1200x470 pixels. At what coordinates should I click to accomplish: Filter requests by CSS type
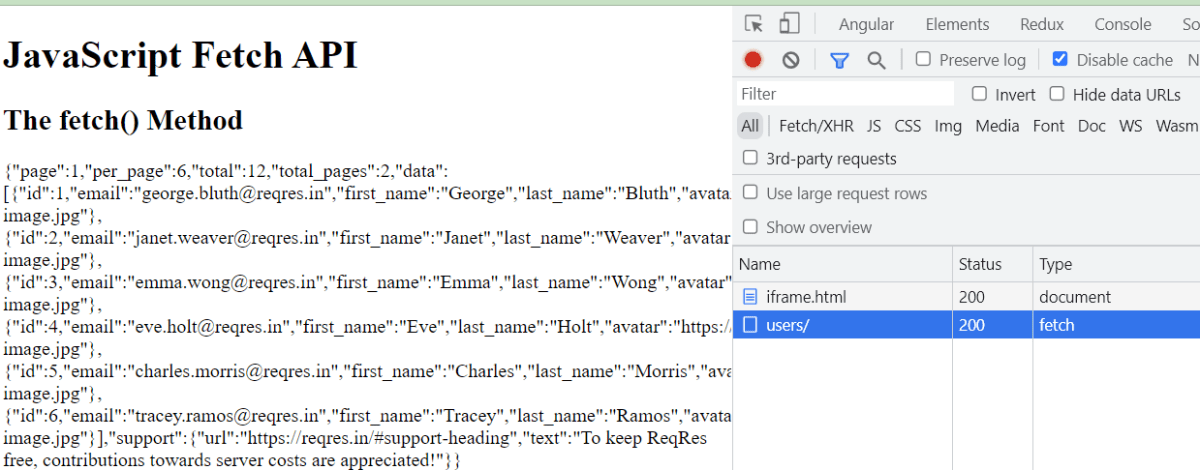coord(908,126)
